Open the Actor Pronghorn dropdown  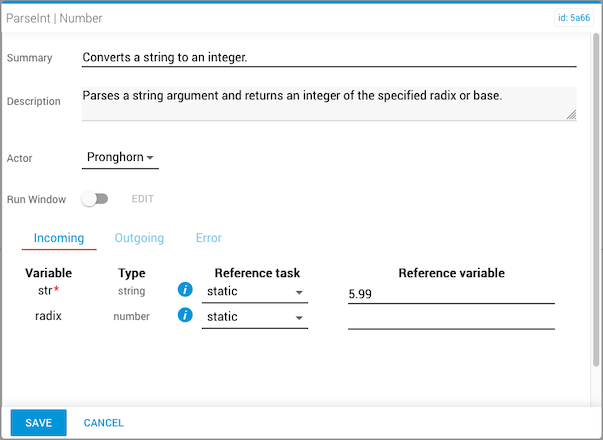coord(120,158)
